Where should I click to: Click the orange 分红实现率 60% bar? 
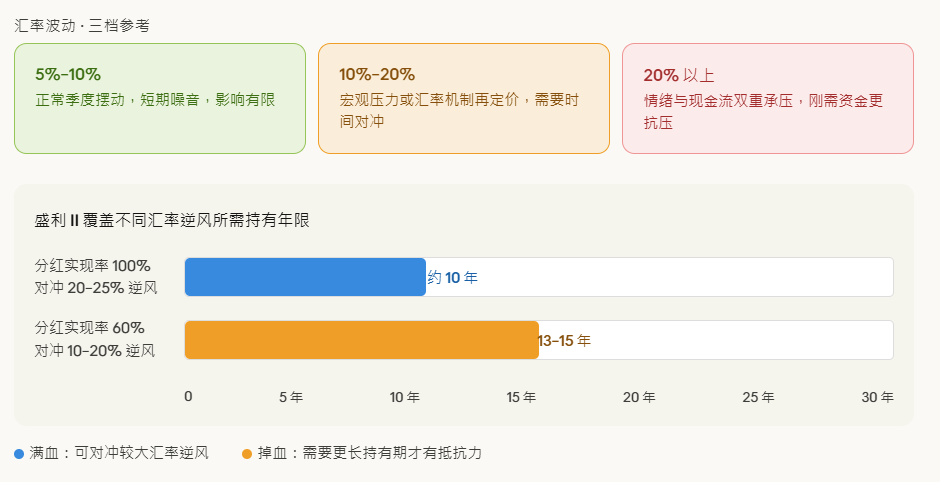(361, 340)
